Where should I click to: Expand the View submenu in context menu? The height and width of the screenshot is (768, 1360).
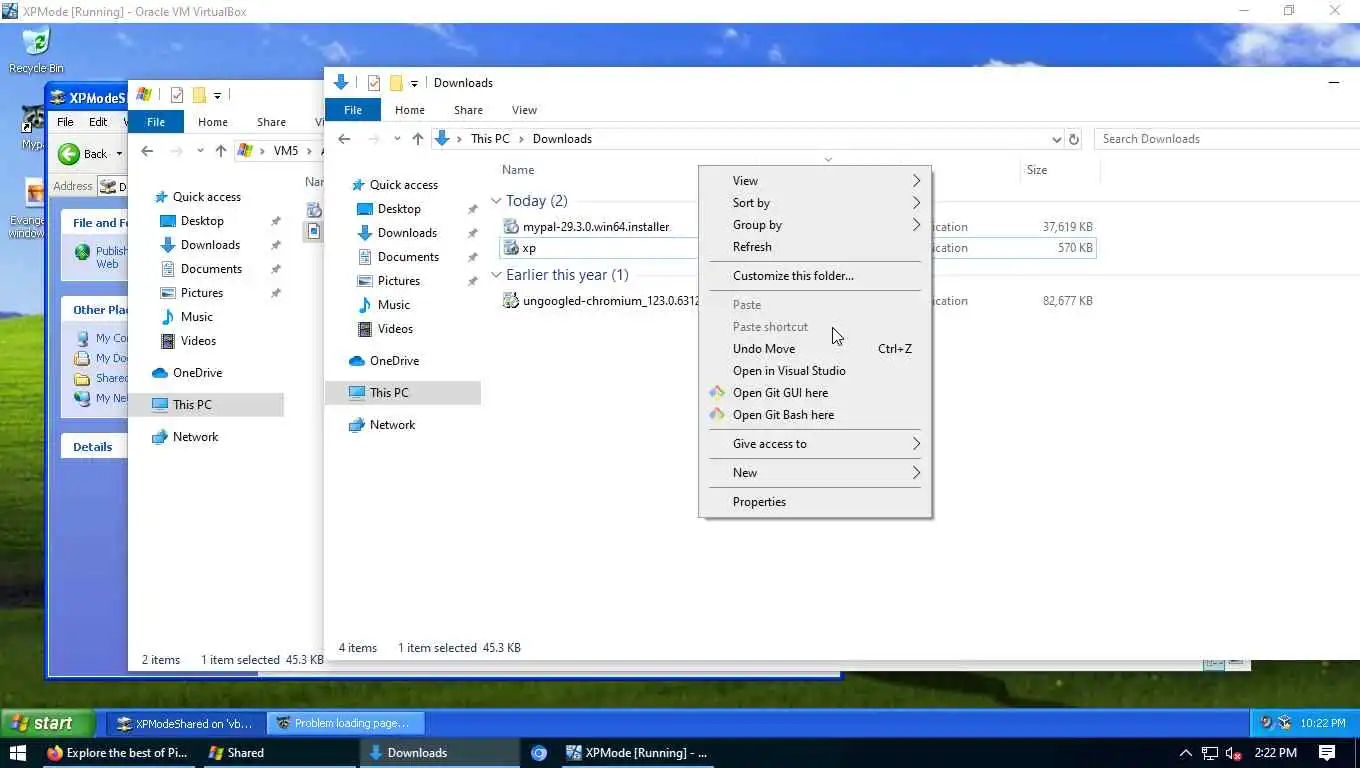[815, 181]
